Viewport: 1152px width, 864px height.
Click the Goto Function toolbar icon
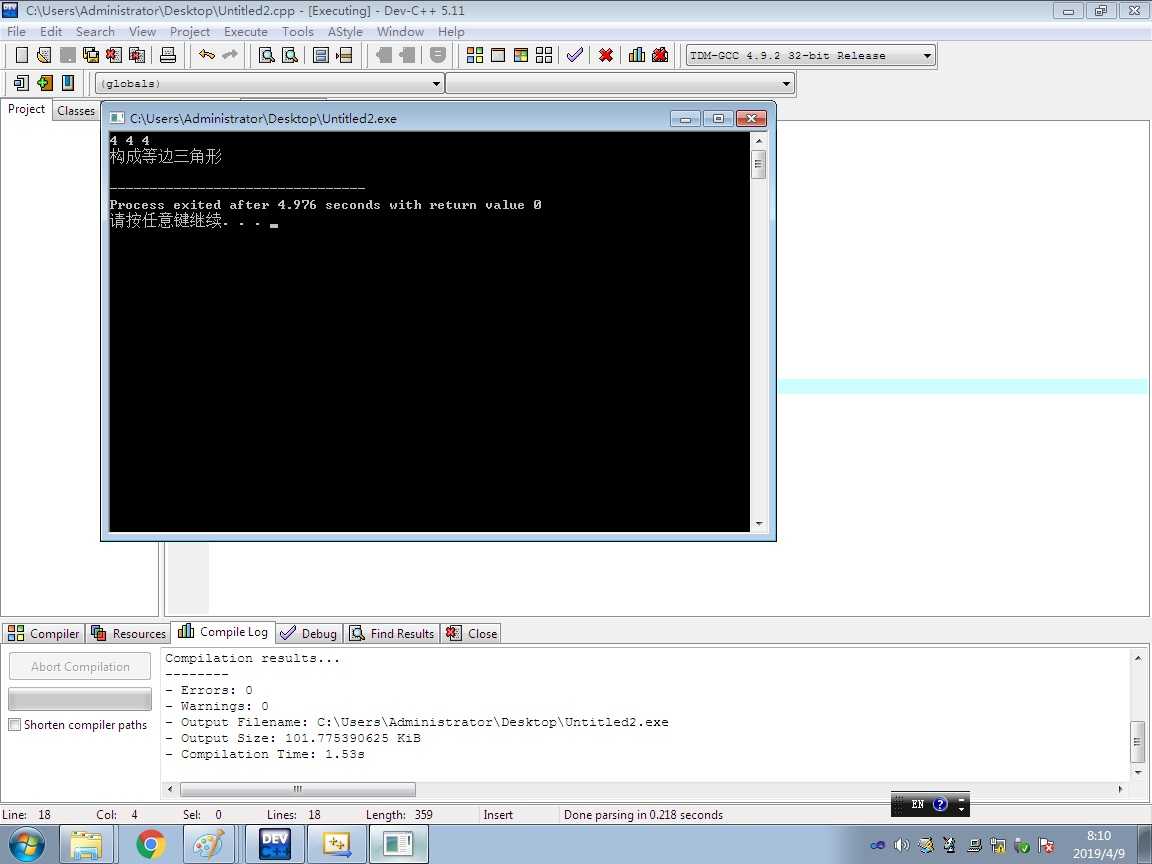tap(321, 55)
